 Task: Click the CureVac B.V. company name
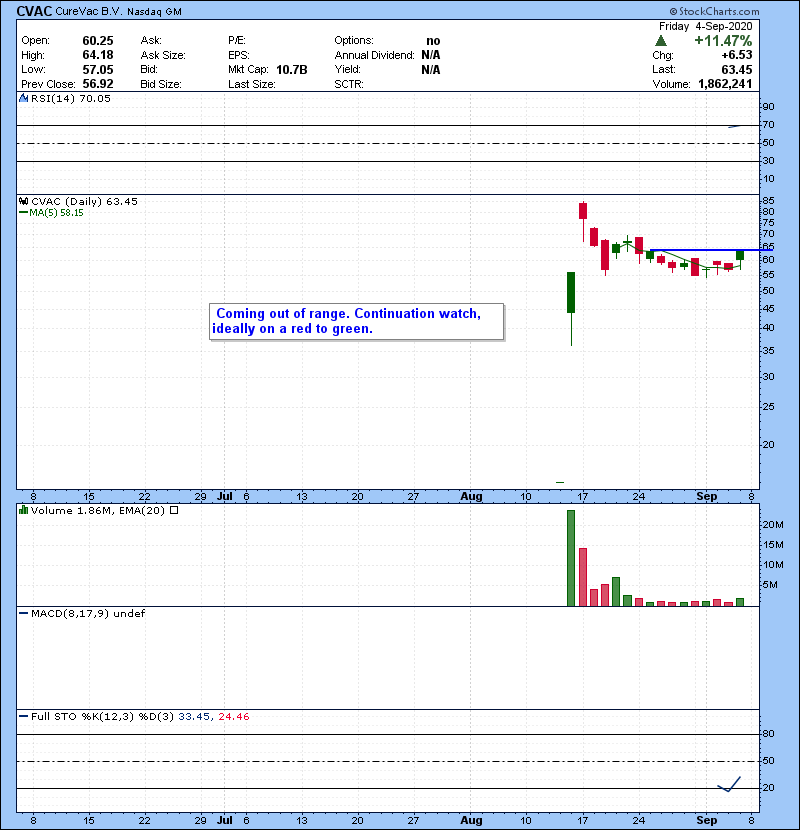(89, 11)
